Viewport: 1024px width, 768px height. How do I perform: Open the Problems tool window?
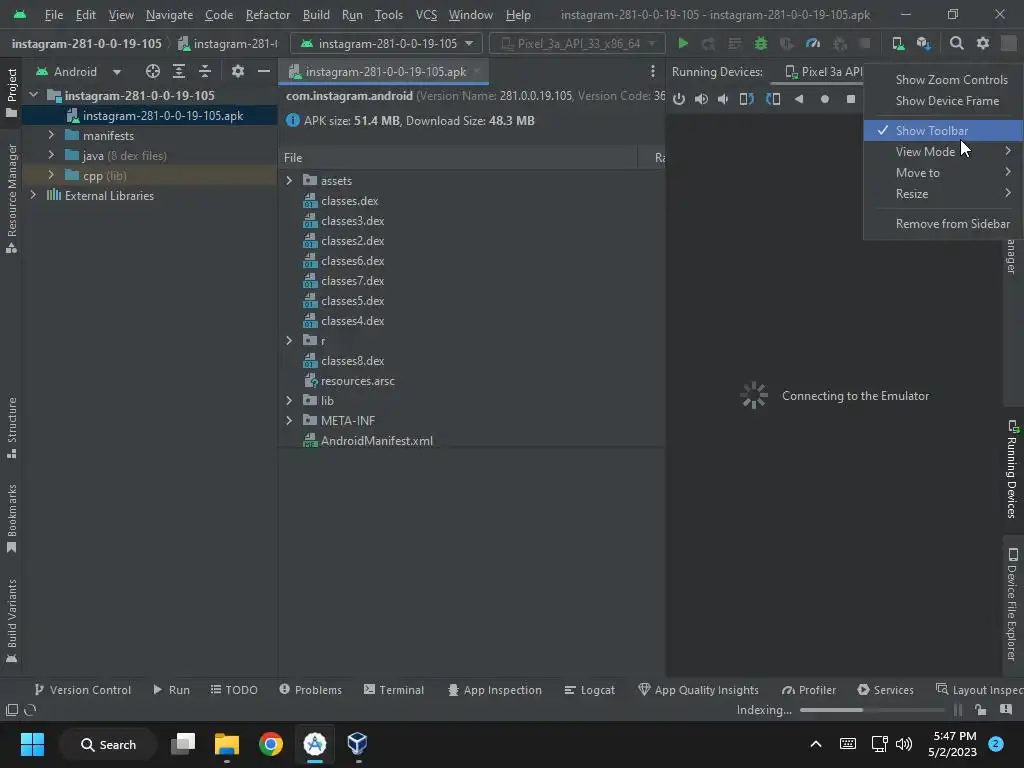point(310,690)
